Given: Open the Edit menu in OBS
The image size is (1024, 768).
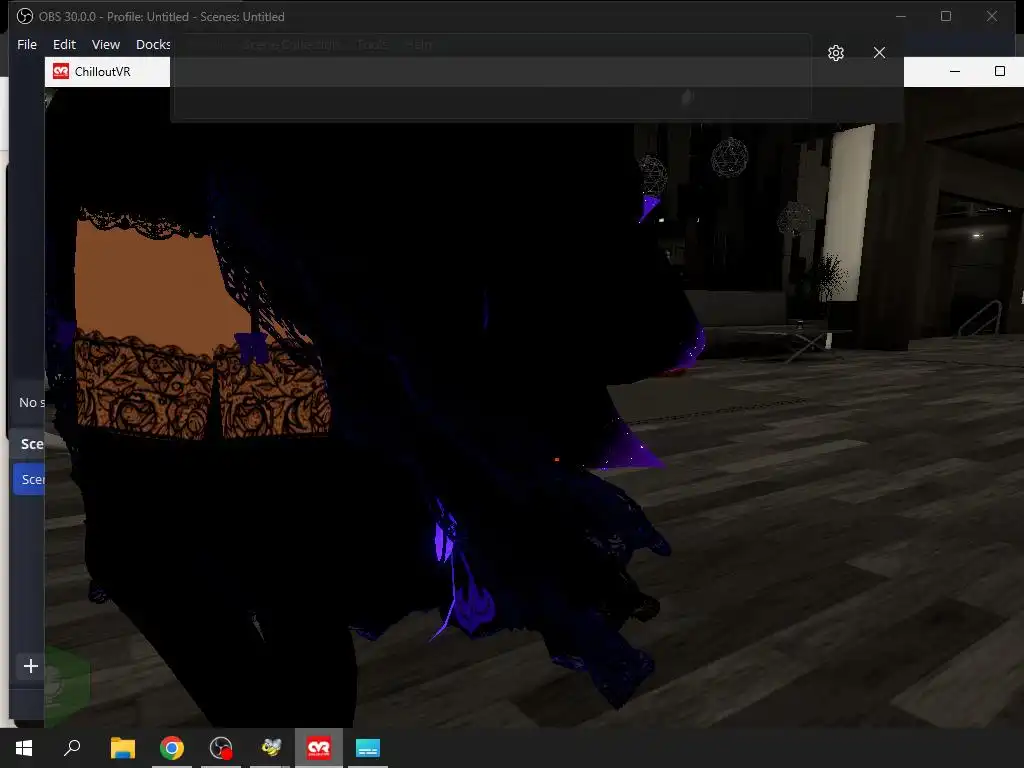Looking at the screenshot, I should click(x=64, y=44).
